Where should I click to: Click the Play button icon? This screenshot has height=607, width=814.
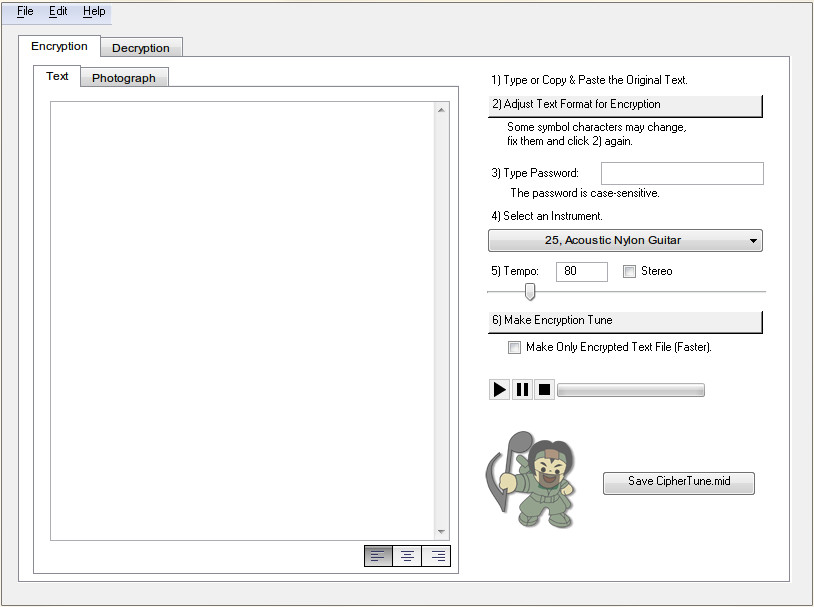pos(499,389)
